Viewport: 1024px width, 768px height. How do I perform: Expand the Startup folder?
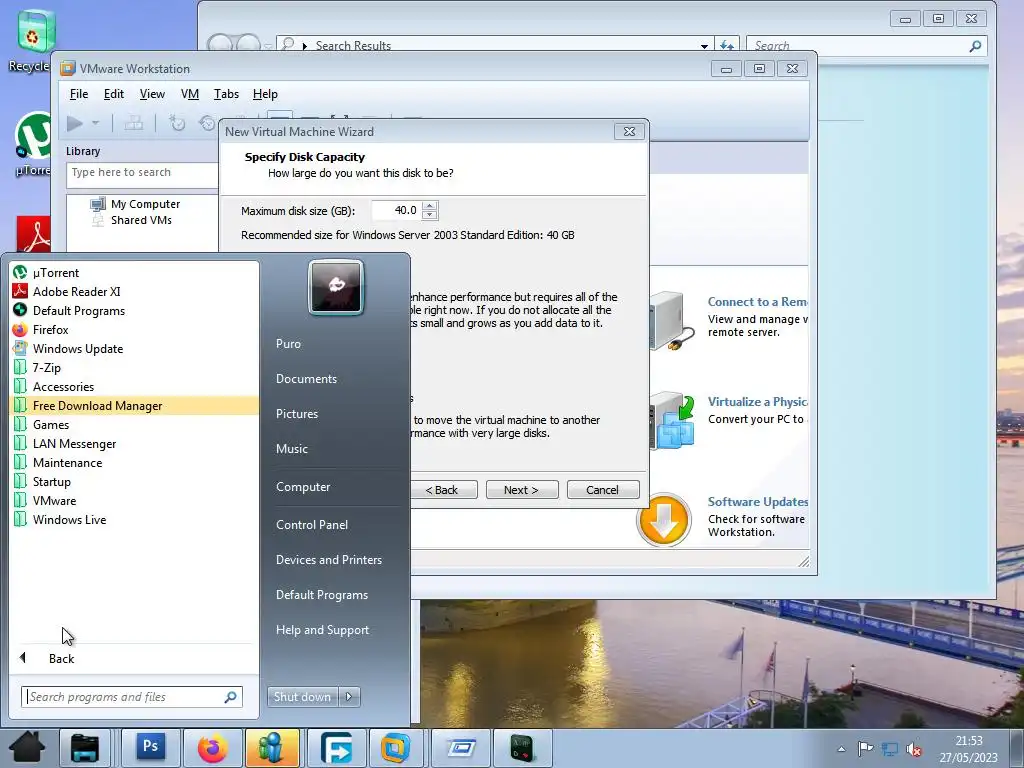coord(135,481)
